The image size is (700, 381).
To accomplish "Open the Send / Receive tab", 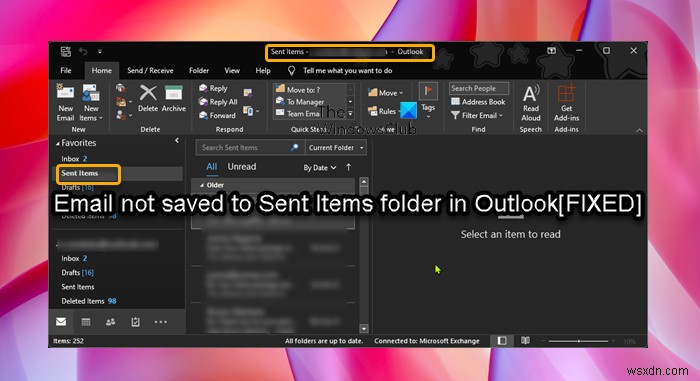I will point(150,71).
